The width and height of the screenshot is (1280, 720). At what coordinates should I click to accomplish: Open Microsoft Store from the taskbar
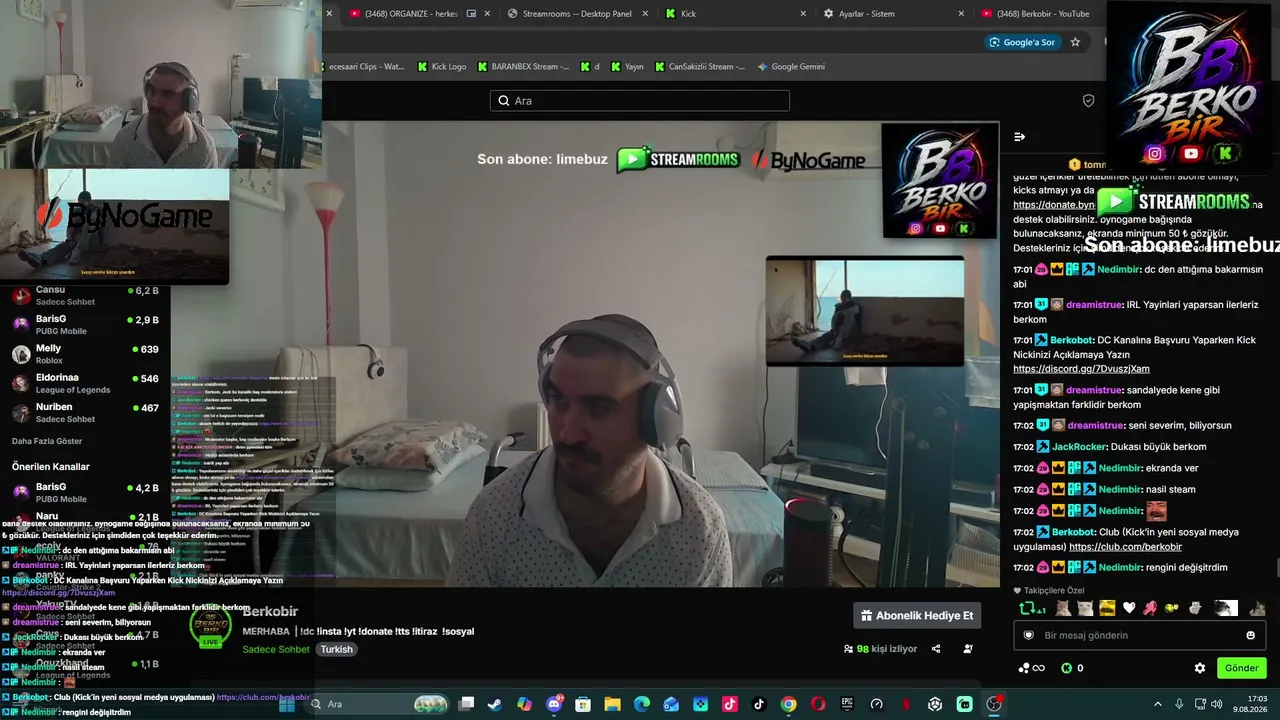[583, 704]
